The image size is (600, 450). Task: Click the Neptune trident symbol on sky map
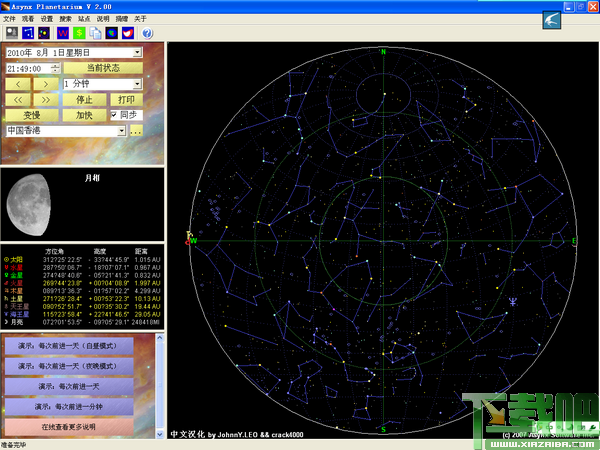click(513, 302)
